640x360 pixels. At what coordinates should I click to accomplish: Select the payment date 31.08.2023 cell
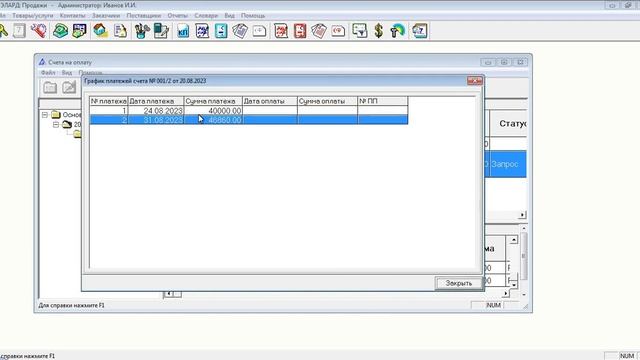156,120
